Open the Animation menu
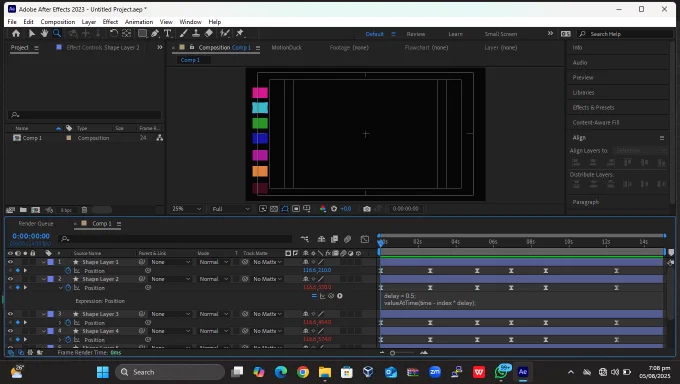Image resolution: width=680 pixels, height=384 pixels. [139, 22]
